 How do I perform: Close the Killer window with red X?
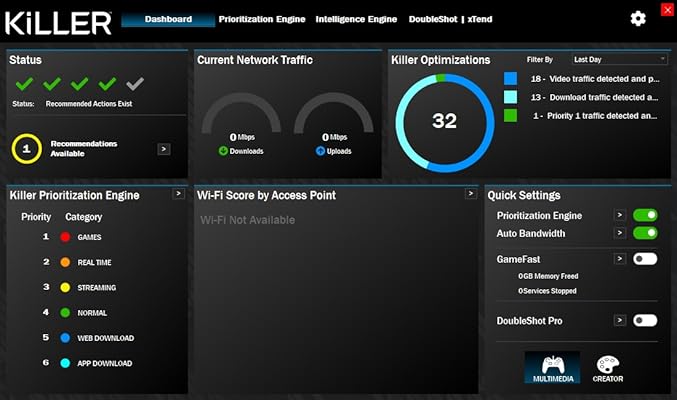(x=667, y=9)
